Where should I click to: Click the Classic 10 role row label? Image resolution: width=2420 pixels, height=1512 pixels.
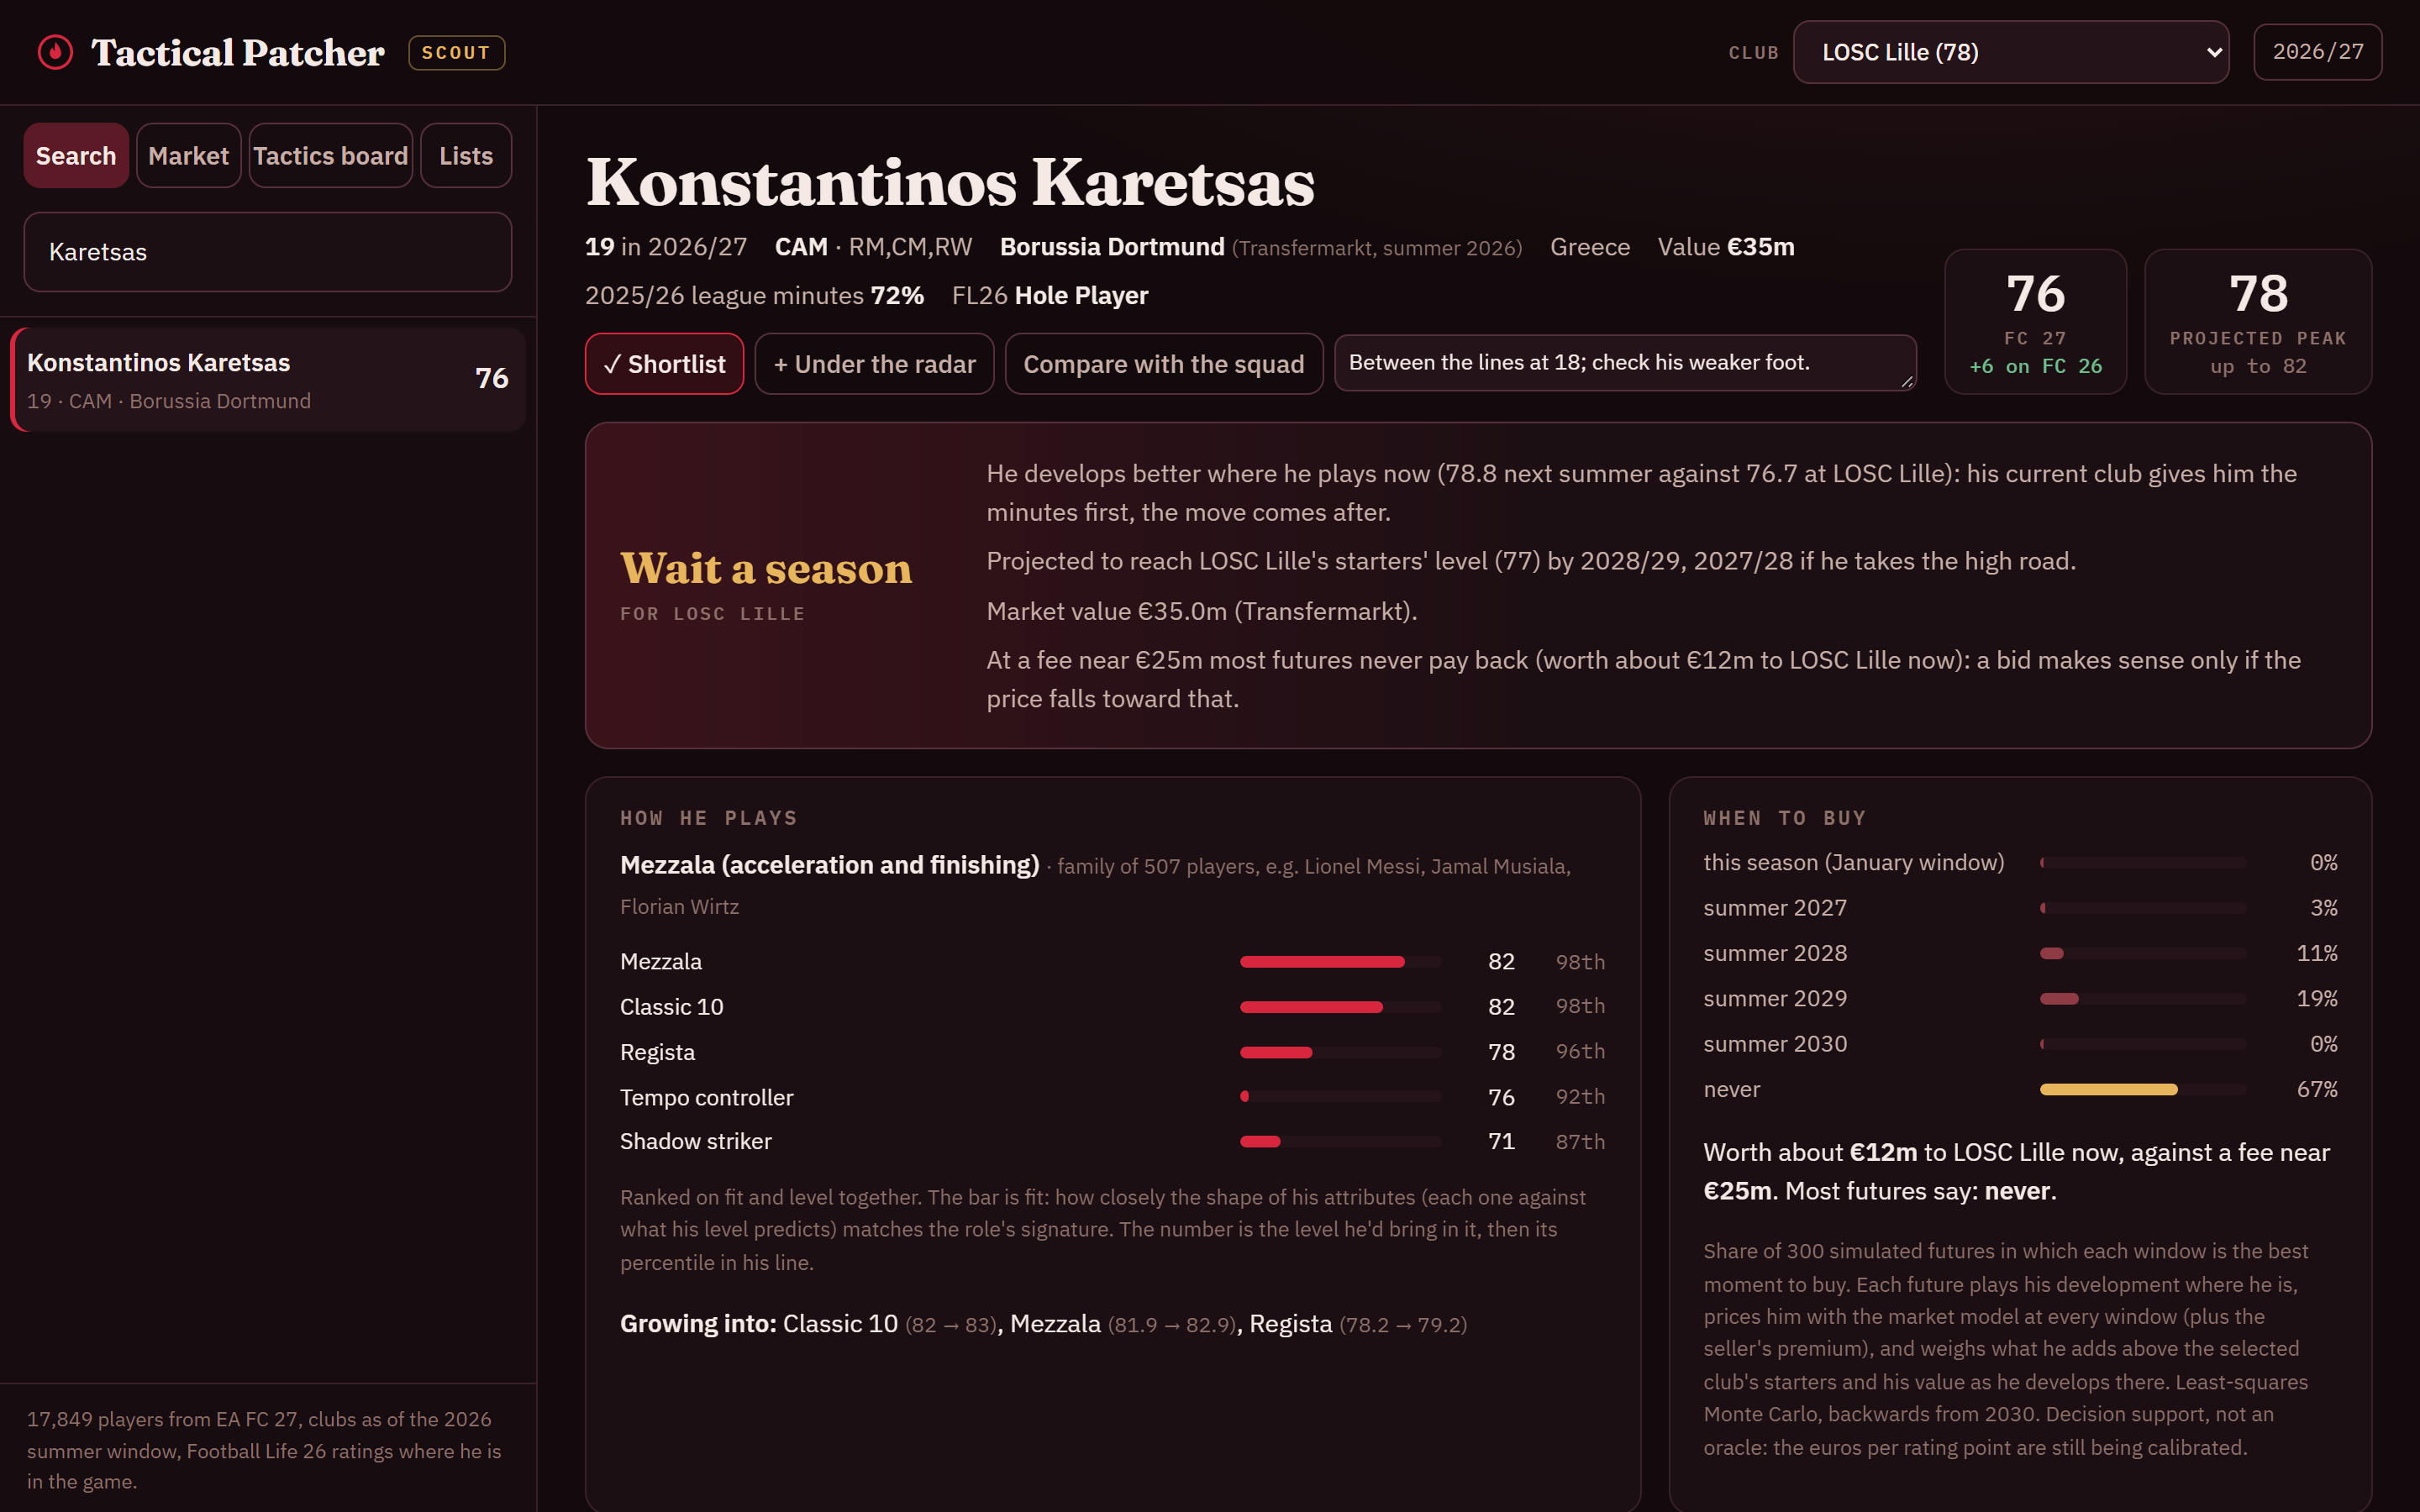[671, 1007]
